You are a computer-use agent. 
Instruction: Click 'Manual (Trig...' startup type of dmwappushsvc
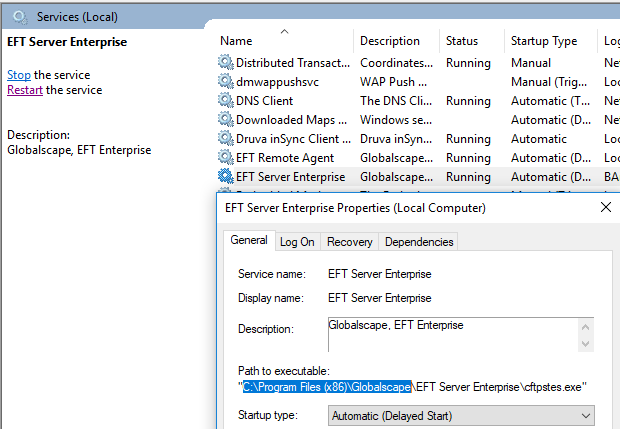[x=549, y=82]
